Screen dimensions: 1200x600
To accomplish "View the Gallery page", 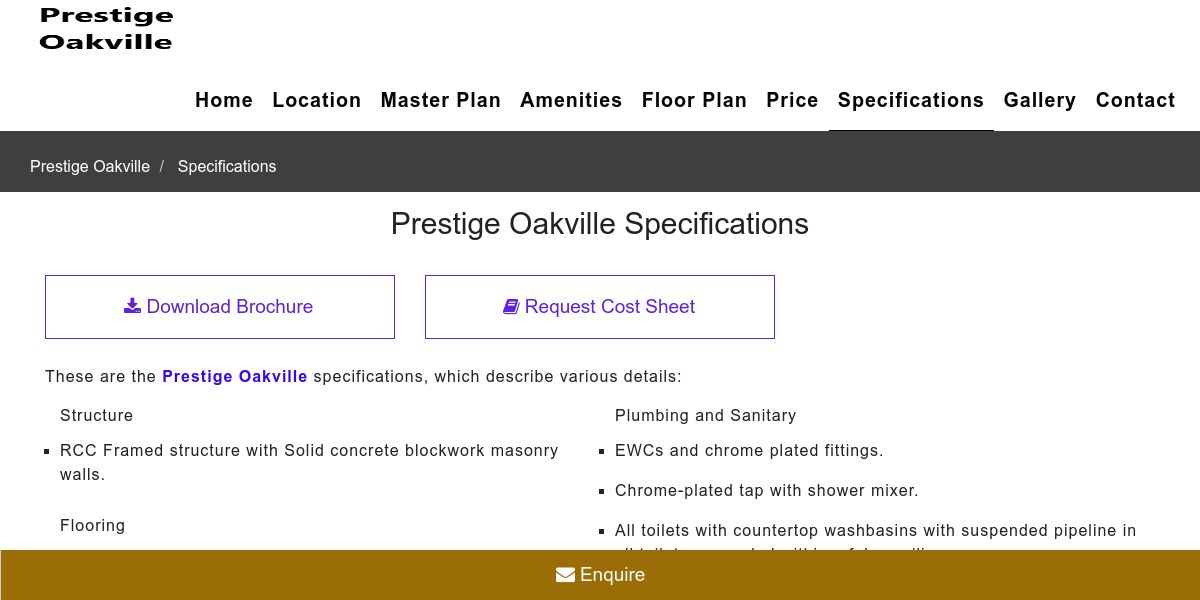I will (1039, 100).
